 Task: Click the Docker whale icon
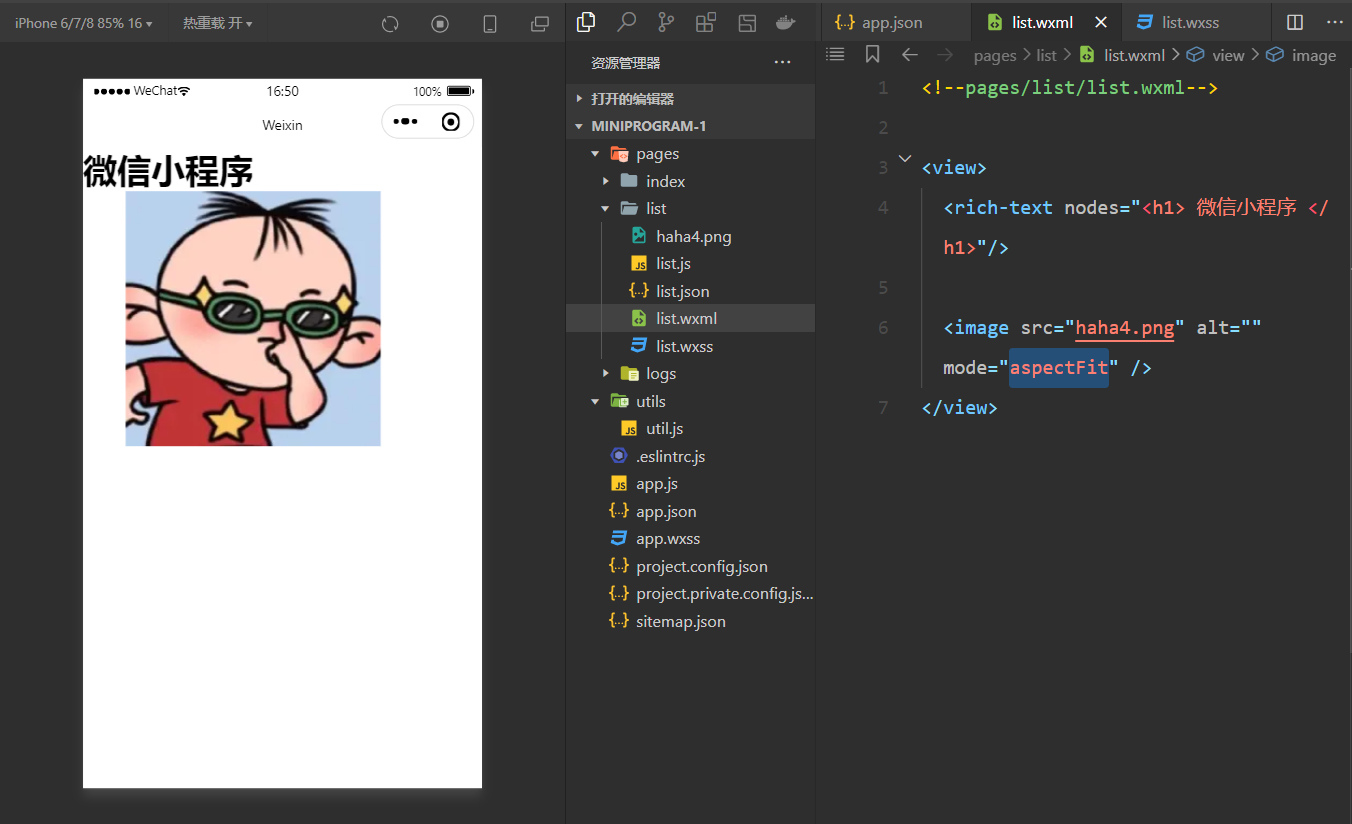pyautogui.click(x=786, y=22)
